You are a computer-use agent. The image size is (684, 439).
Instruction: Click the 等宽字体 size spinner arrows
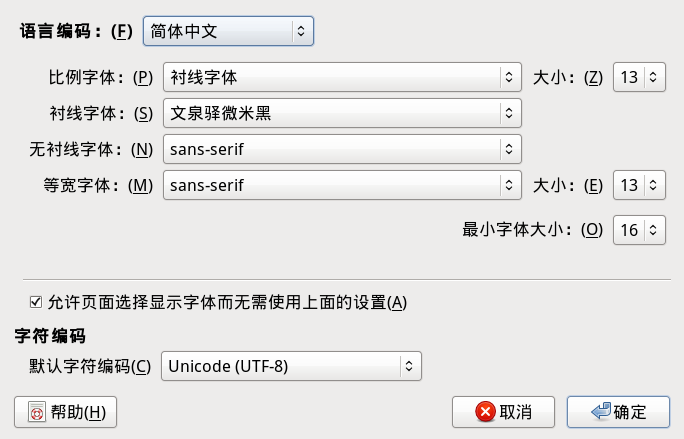click(653, 185)
